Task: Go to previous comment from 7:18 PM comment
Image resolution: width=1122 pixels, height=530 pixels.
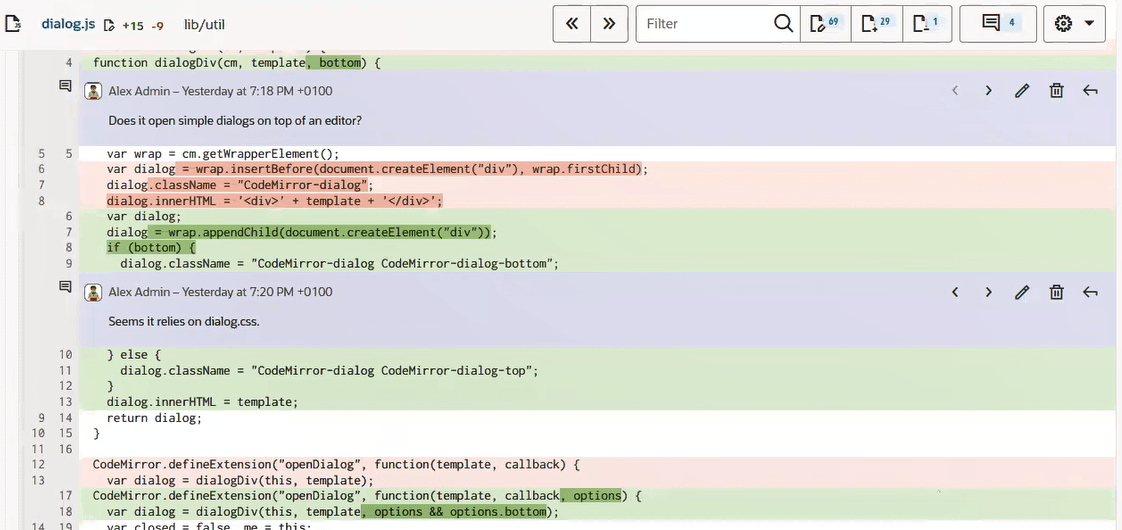Action: [955, 91]
